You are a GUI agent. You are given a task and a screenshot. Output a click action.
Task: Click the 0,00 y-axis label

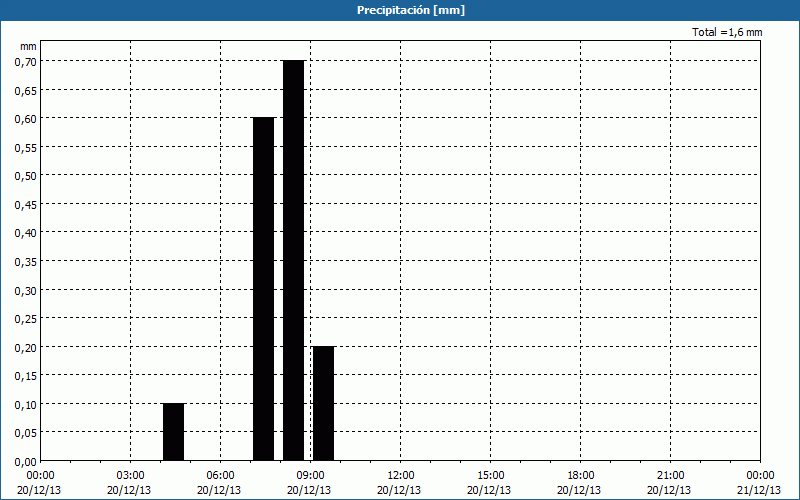tap(26, 462)
